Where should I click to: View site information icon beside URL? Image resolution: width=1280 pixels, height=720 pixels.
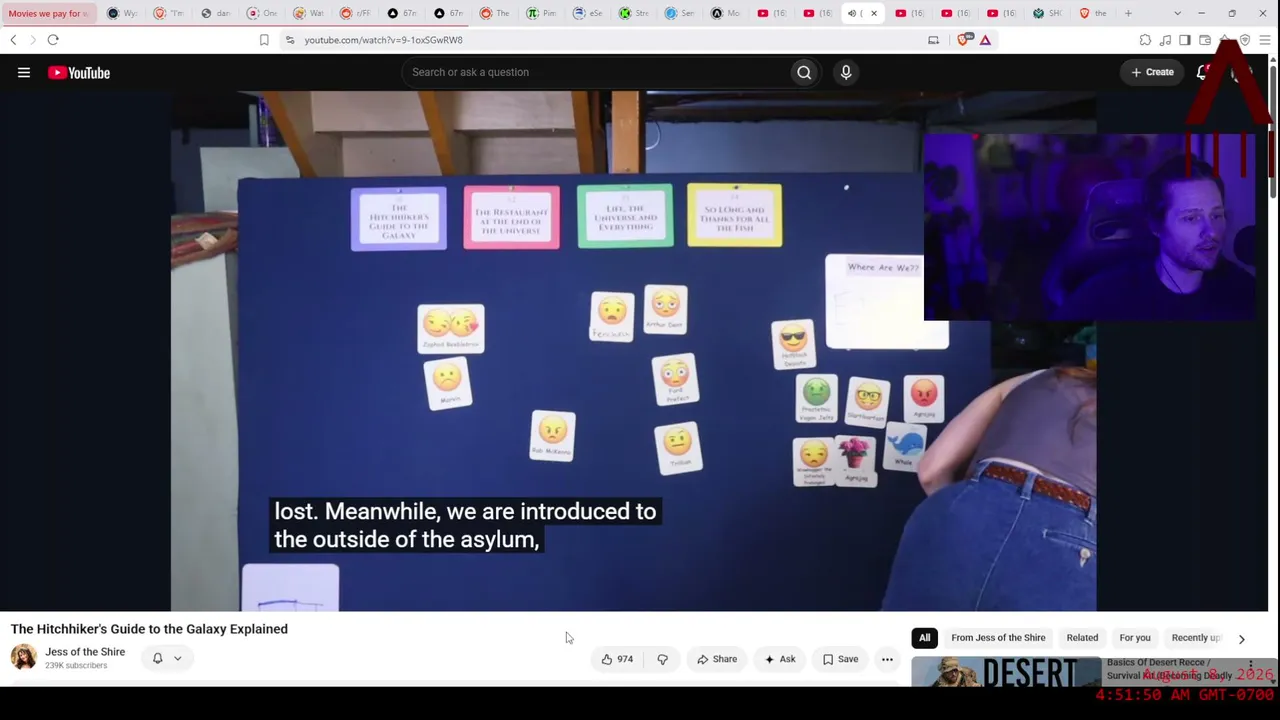(x=289, y=40)
